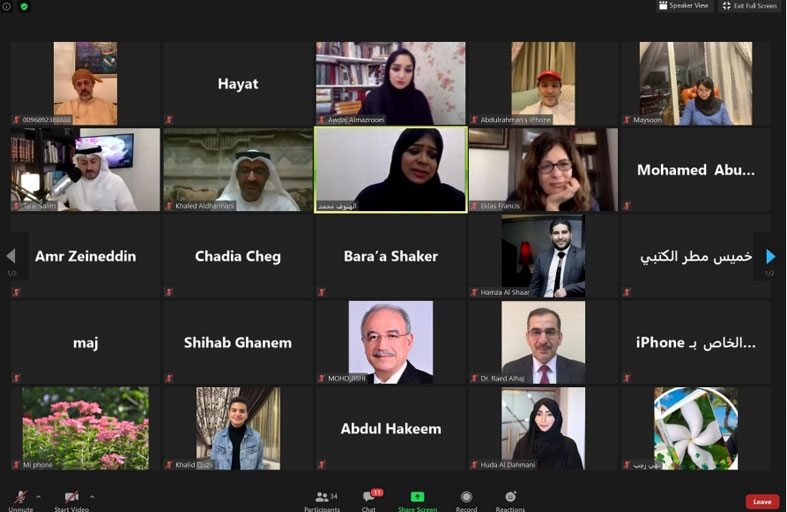Open the Reactions menu
Image resolution: width=787 pixels, height=512 pixels.
point(510,496)
